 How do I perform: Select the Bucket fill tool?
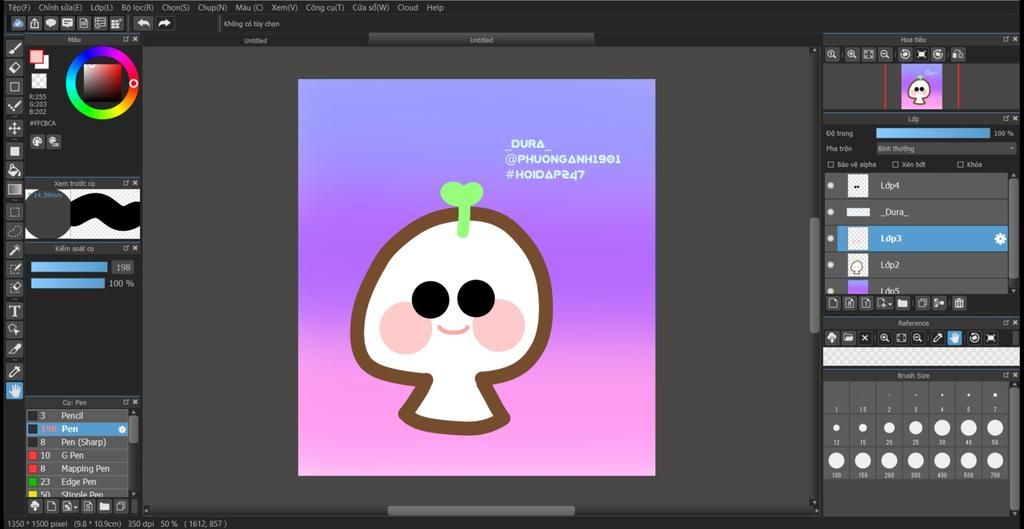(x=14, y=170)
